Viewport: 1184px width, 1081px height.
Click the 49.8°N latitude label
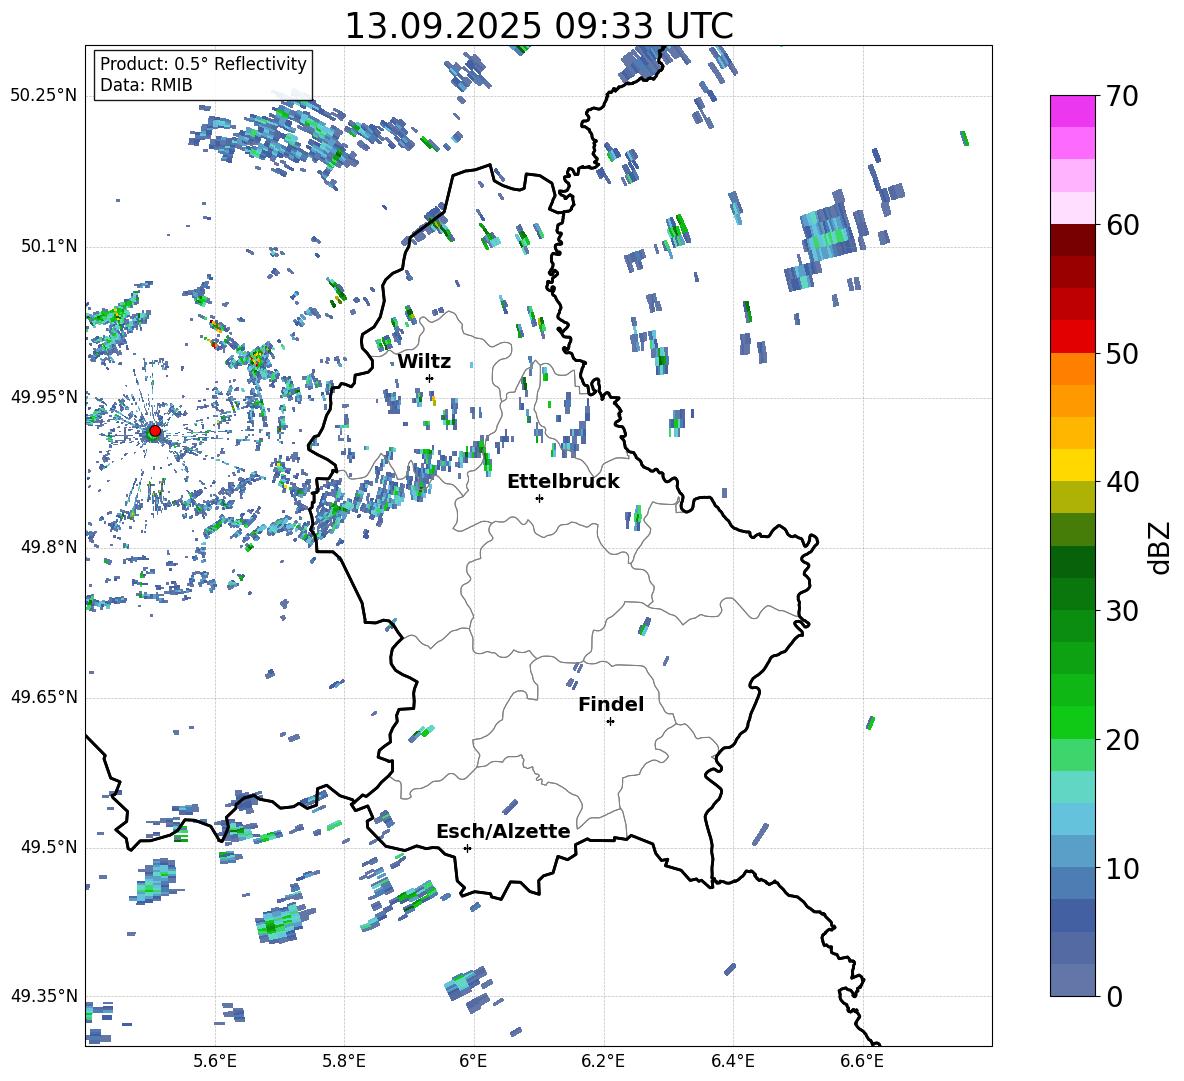[x=48, y=547]
